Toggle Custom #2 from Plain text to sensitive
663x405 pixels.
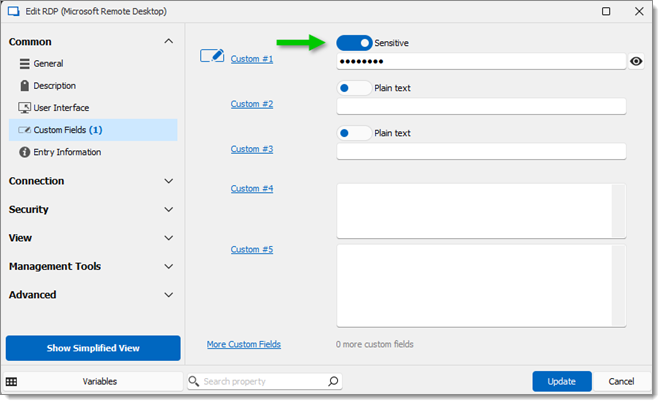354,88
